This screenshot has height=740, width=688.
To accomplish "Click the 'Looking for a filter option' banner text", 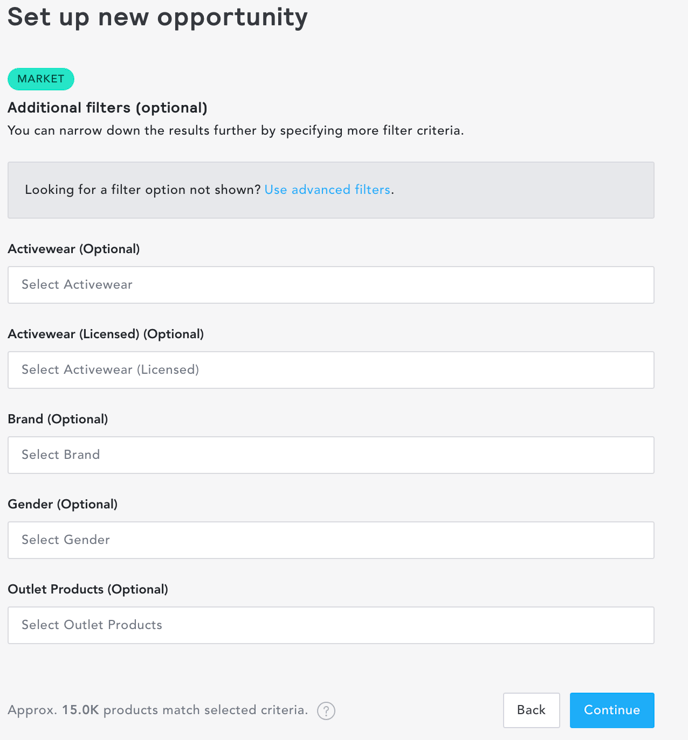I will [x=143, y=190].
